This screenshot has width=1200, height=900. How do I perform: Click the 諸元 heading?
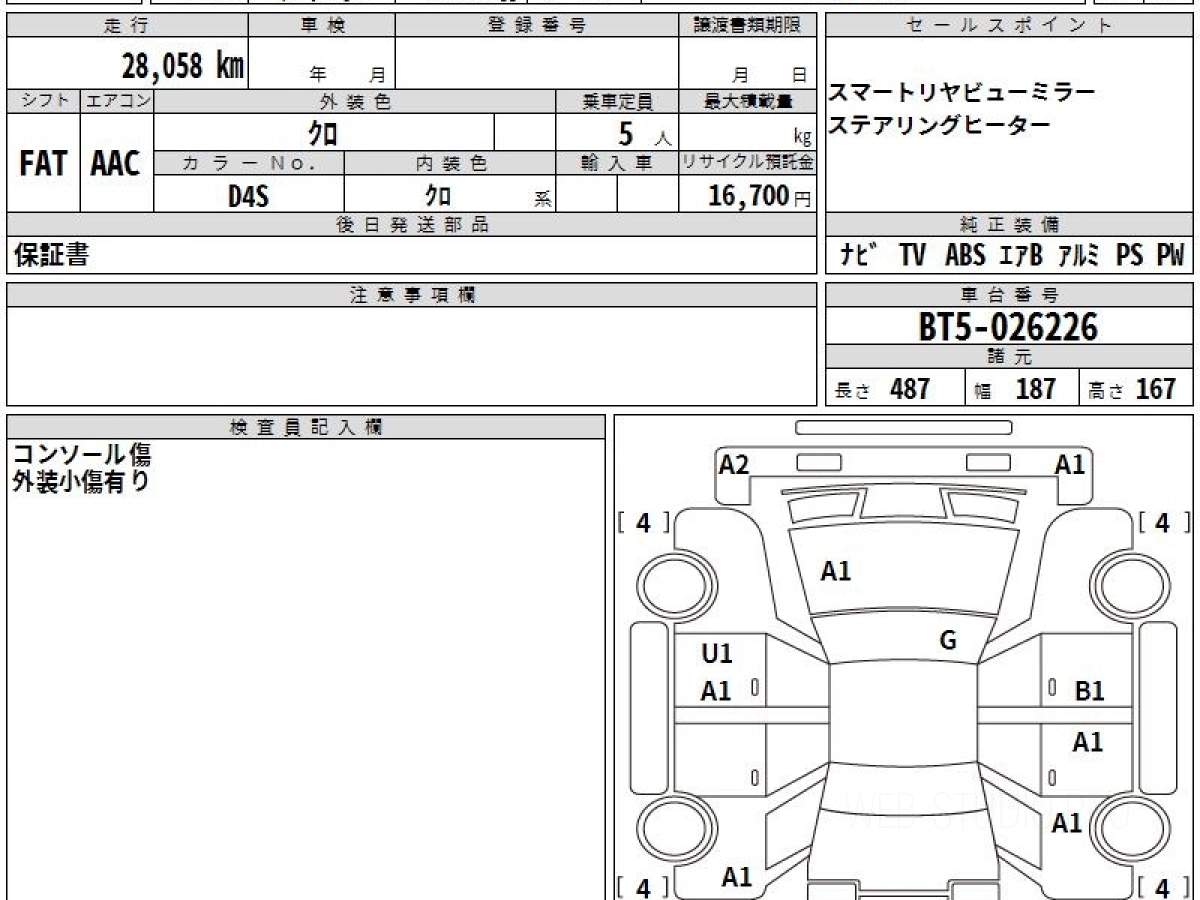[x=1010, y=357]
